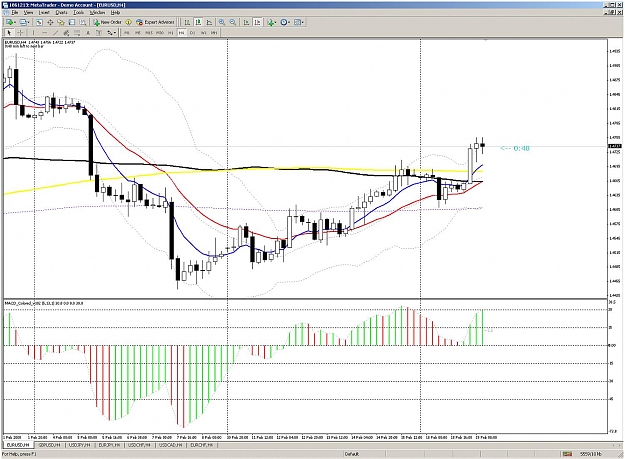
Task: Switch to the USDCAD,H4 chart tab
Action: point(172,445)
